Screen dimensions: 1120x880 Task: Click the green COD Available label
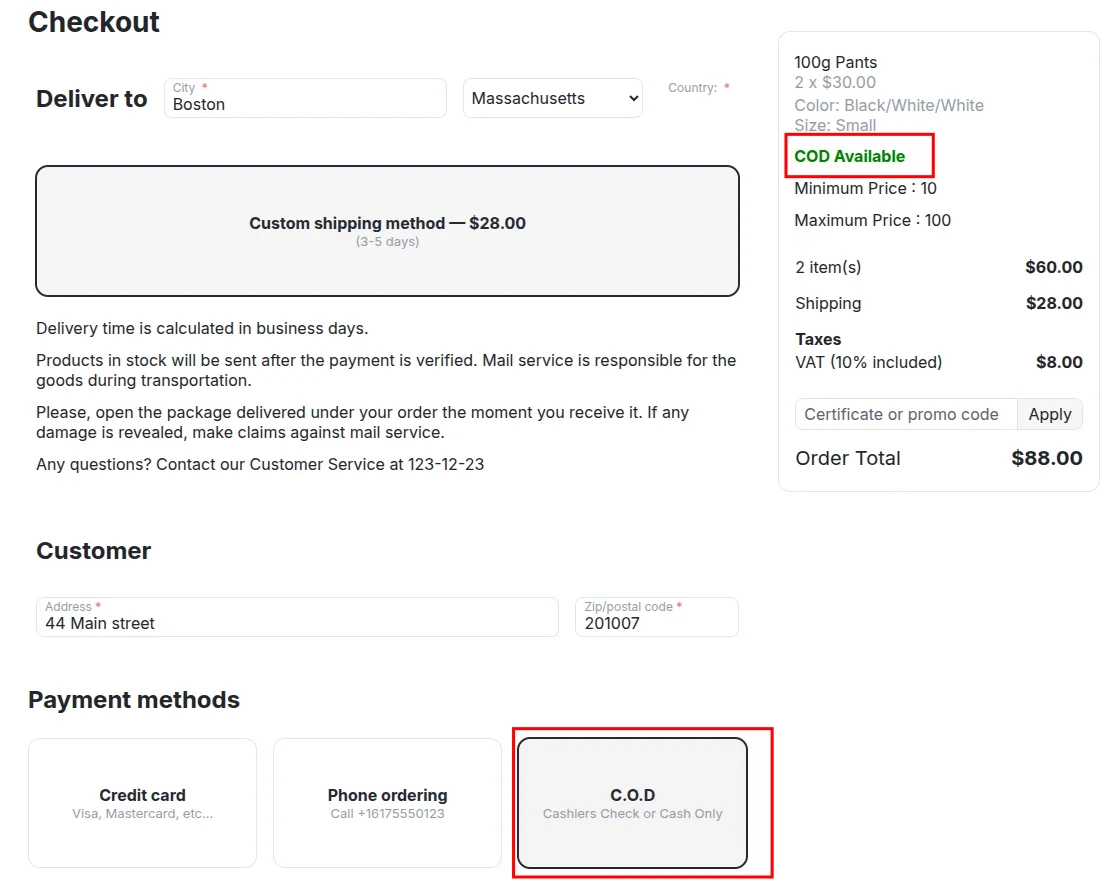[849, 156]
